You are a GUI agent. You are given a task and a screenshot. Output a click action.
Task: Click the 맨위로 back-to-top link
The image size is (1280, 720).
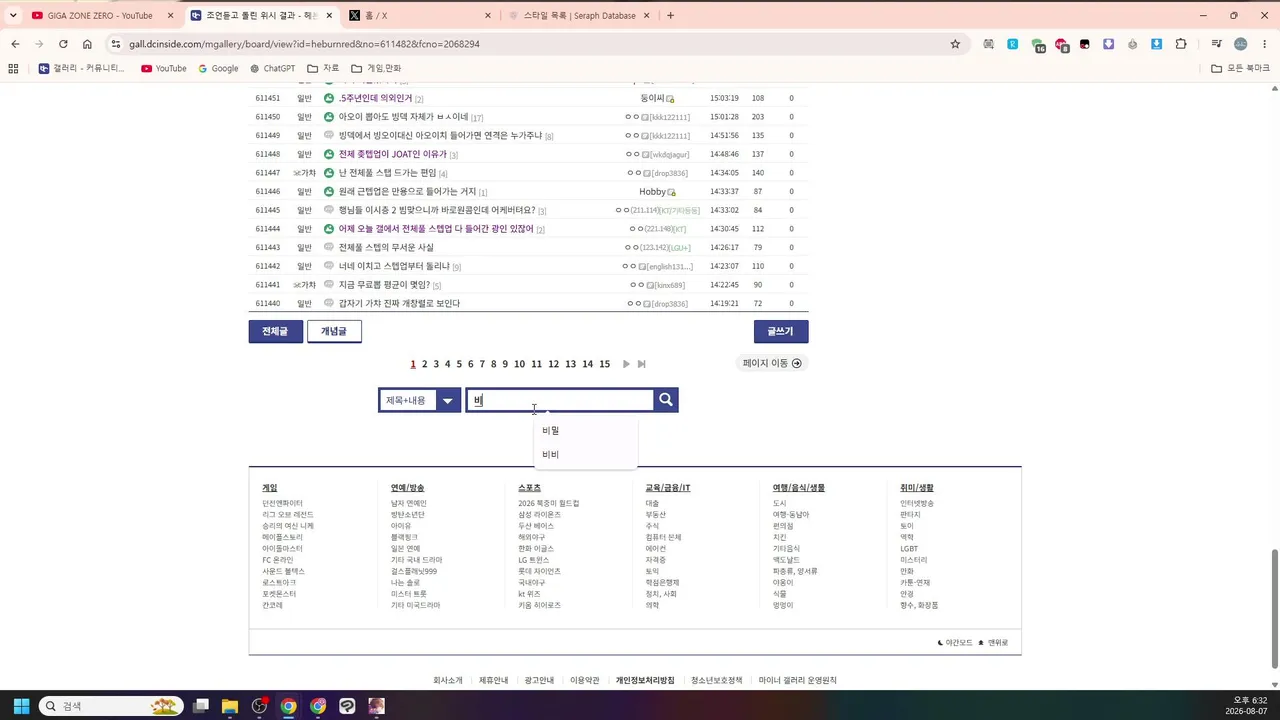pyautogui.click(x=993, y=643)
